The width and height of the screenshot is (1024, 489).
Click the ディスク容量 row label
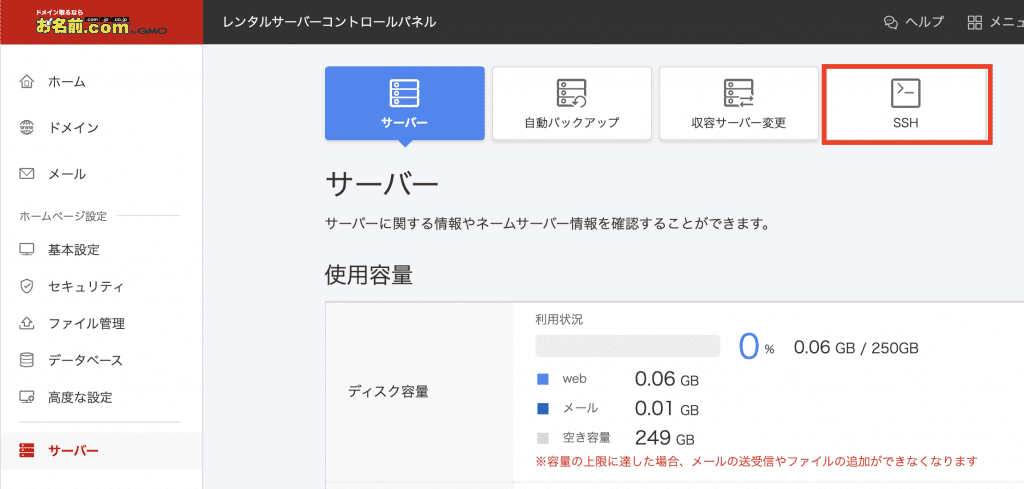pyautogui.click(x=388, y=392)
